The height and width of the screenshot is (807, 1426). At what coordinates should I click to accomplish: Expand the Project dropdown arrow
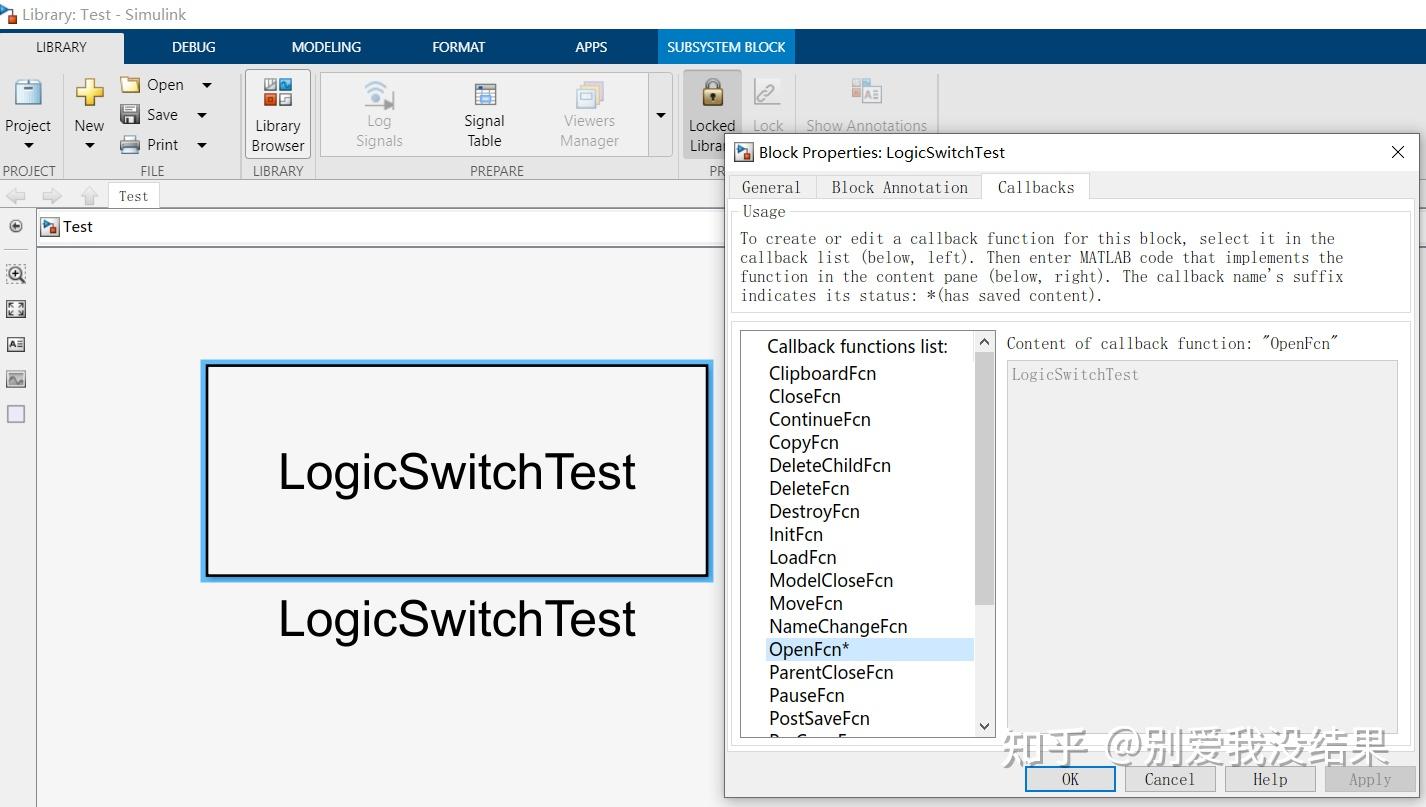point(28,146)
